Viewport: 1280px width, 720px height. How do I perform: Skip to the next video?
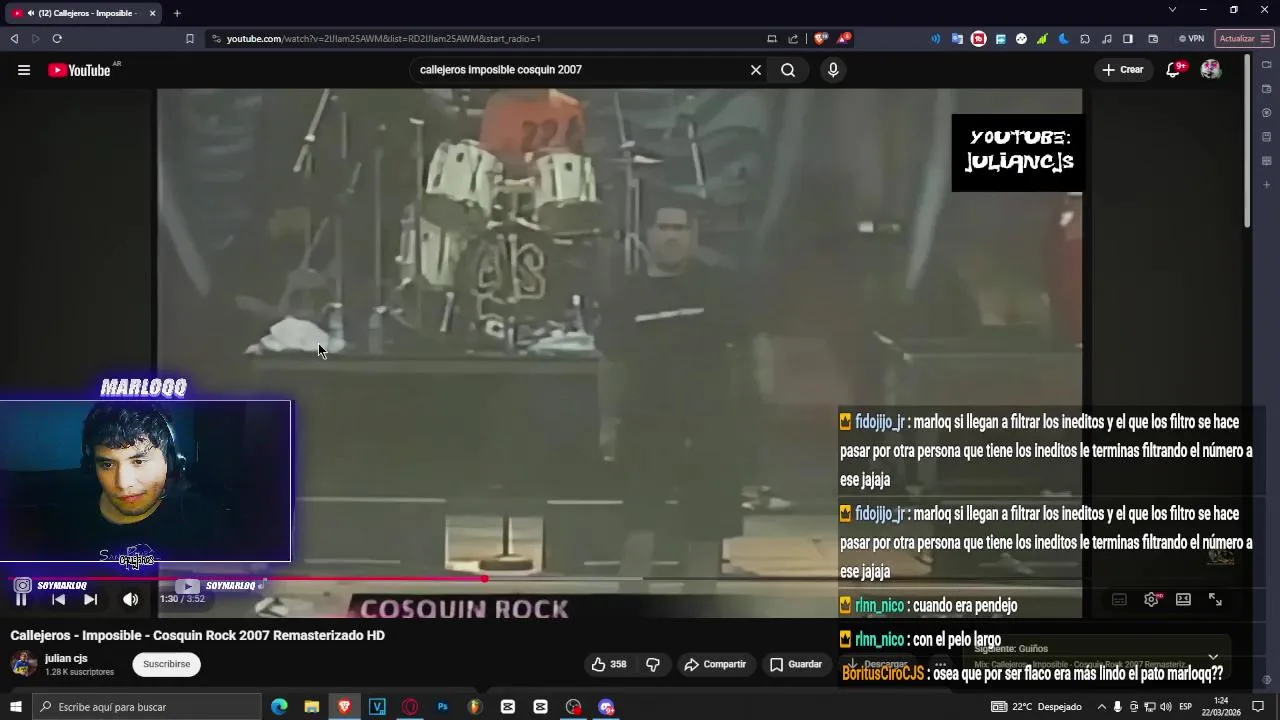click(x=90, y=599)
